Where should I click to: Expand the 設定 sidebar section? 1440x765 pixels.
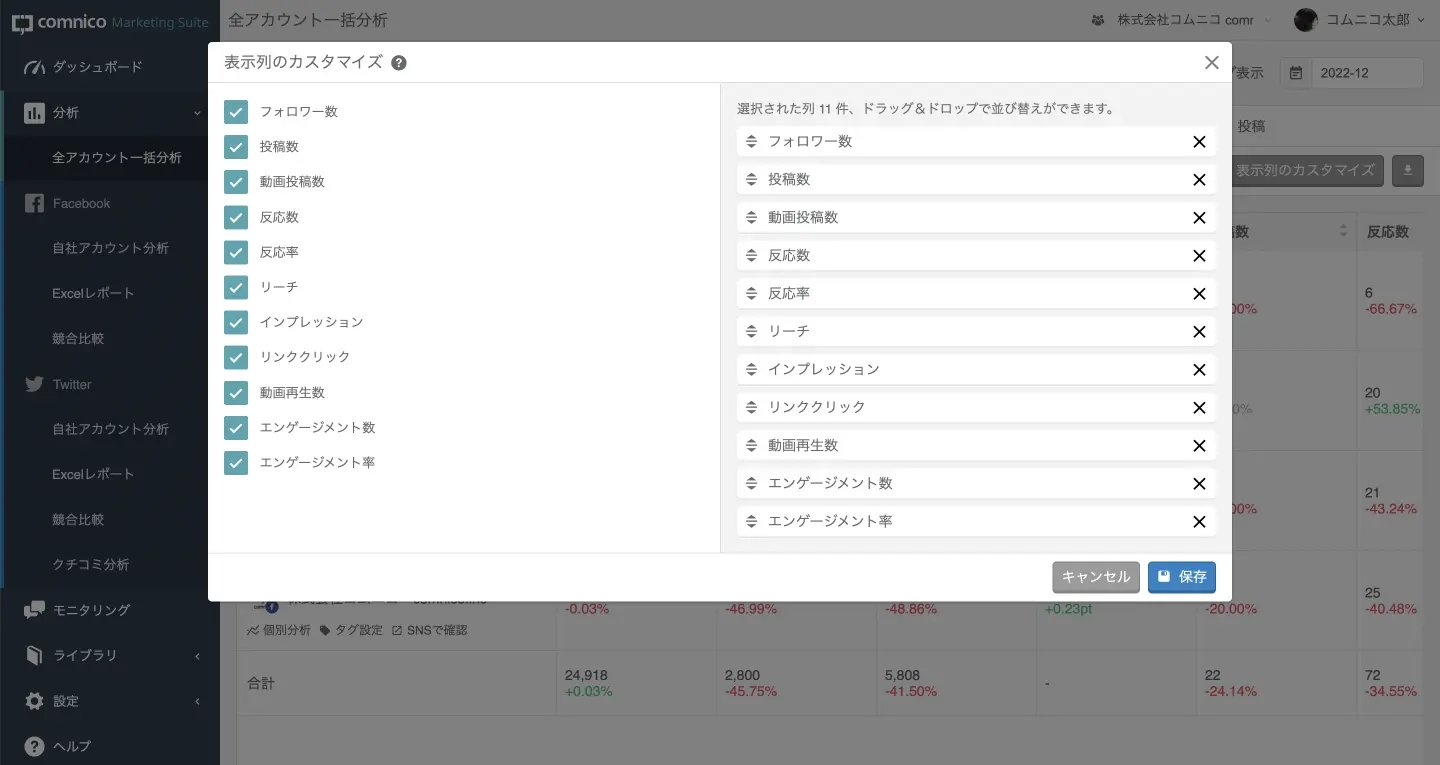coord(110,701)
